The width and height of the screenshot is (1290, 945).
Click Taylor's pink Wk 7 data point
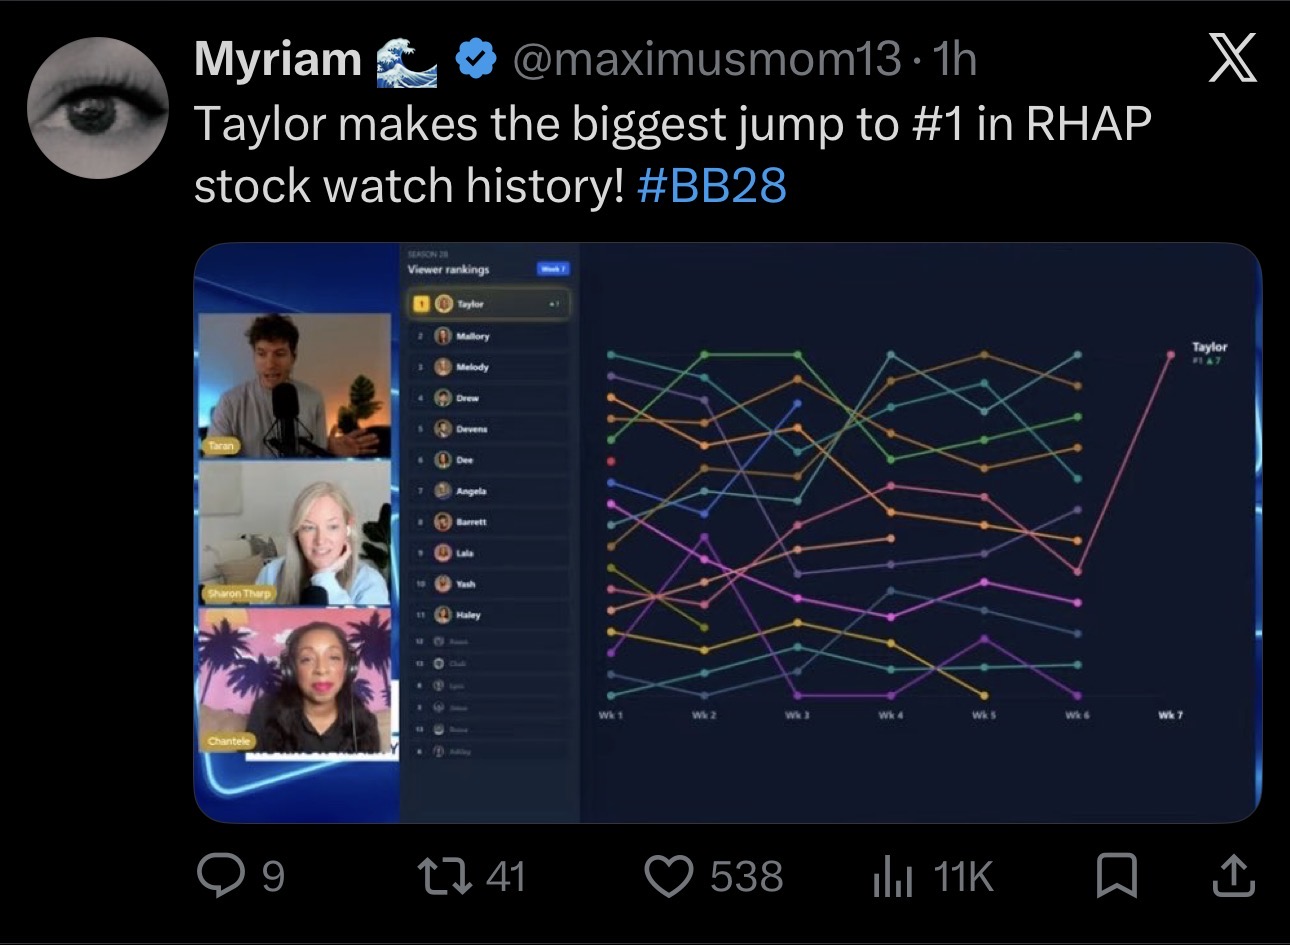coord(1171,353)
